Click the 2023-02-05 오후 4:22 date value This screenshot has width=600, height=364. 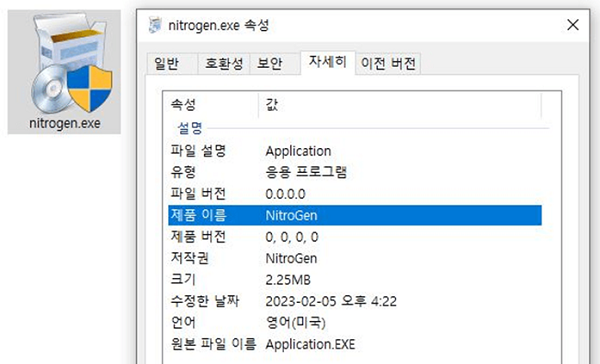pyautogui.click(x=331, y=301)
